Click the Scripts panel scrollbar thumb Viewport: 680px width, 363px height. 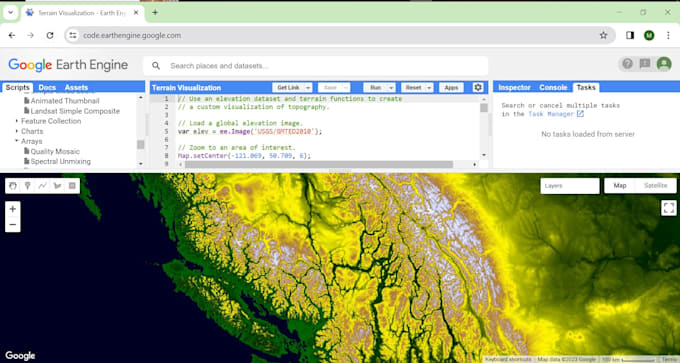coord(141,144)
